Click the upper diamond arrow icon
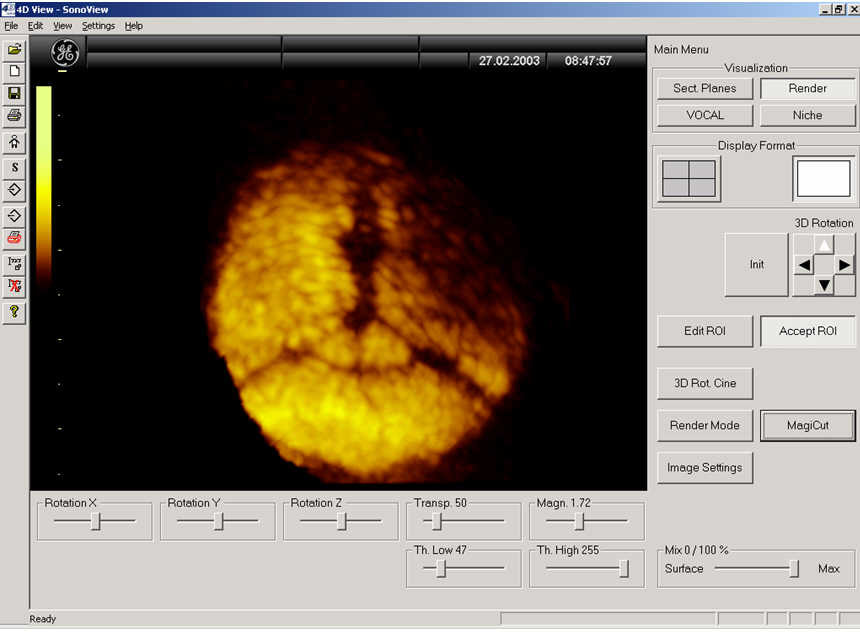 point(14,190)
